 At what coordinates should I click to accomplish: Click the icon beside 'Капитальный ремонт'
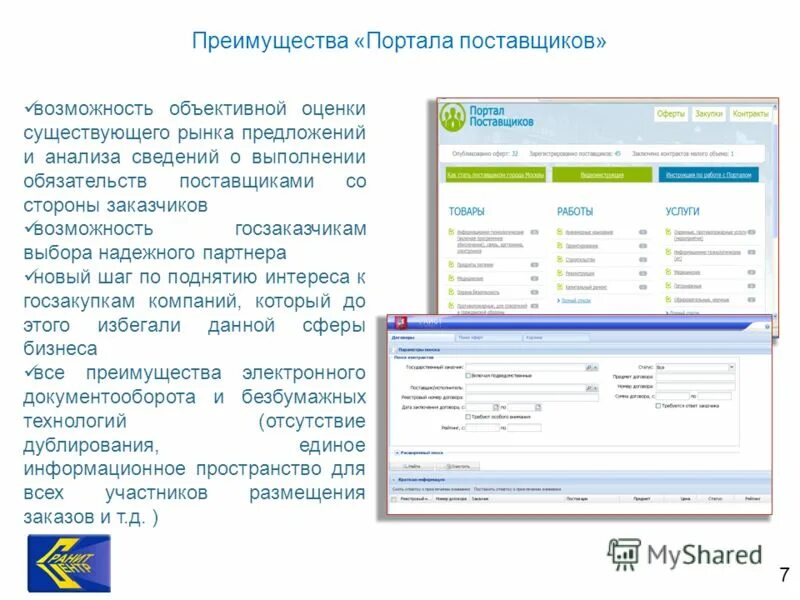pos(560,287)
